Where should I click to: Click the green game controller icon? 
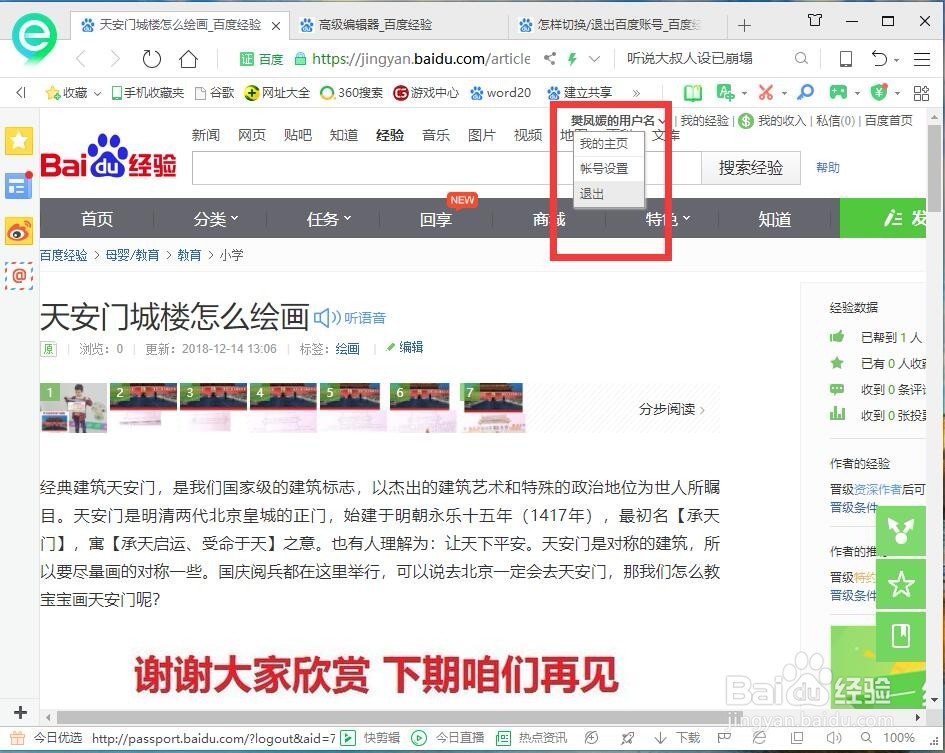click(x=838, y=92)
